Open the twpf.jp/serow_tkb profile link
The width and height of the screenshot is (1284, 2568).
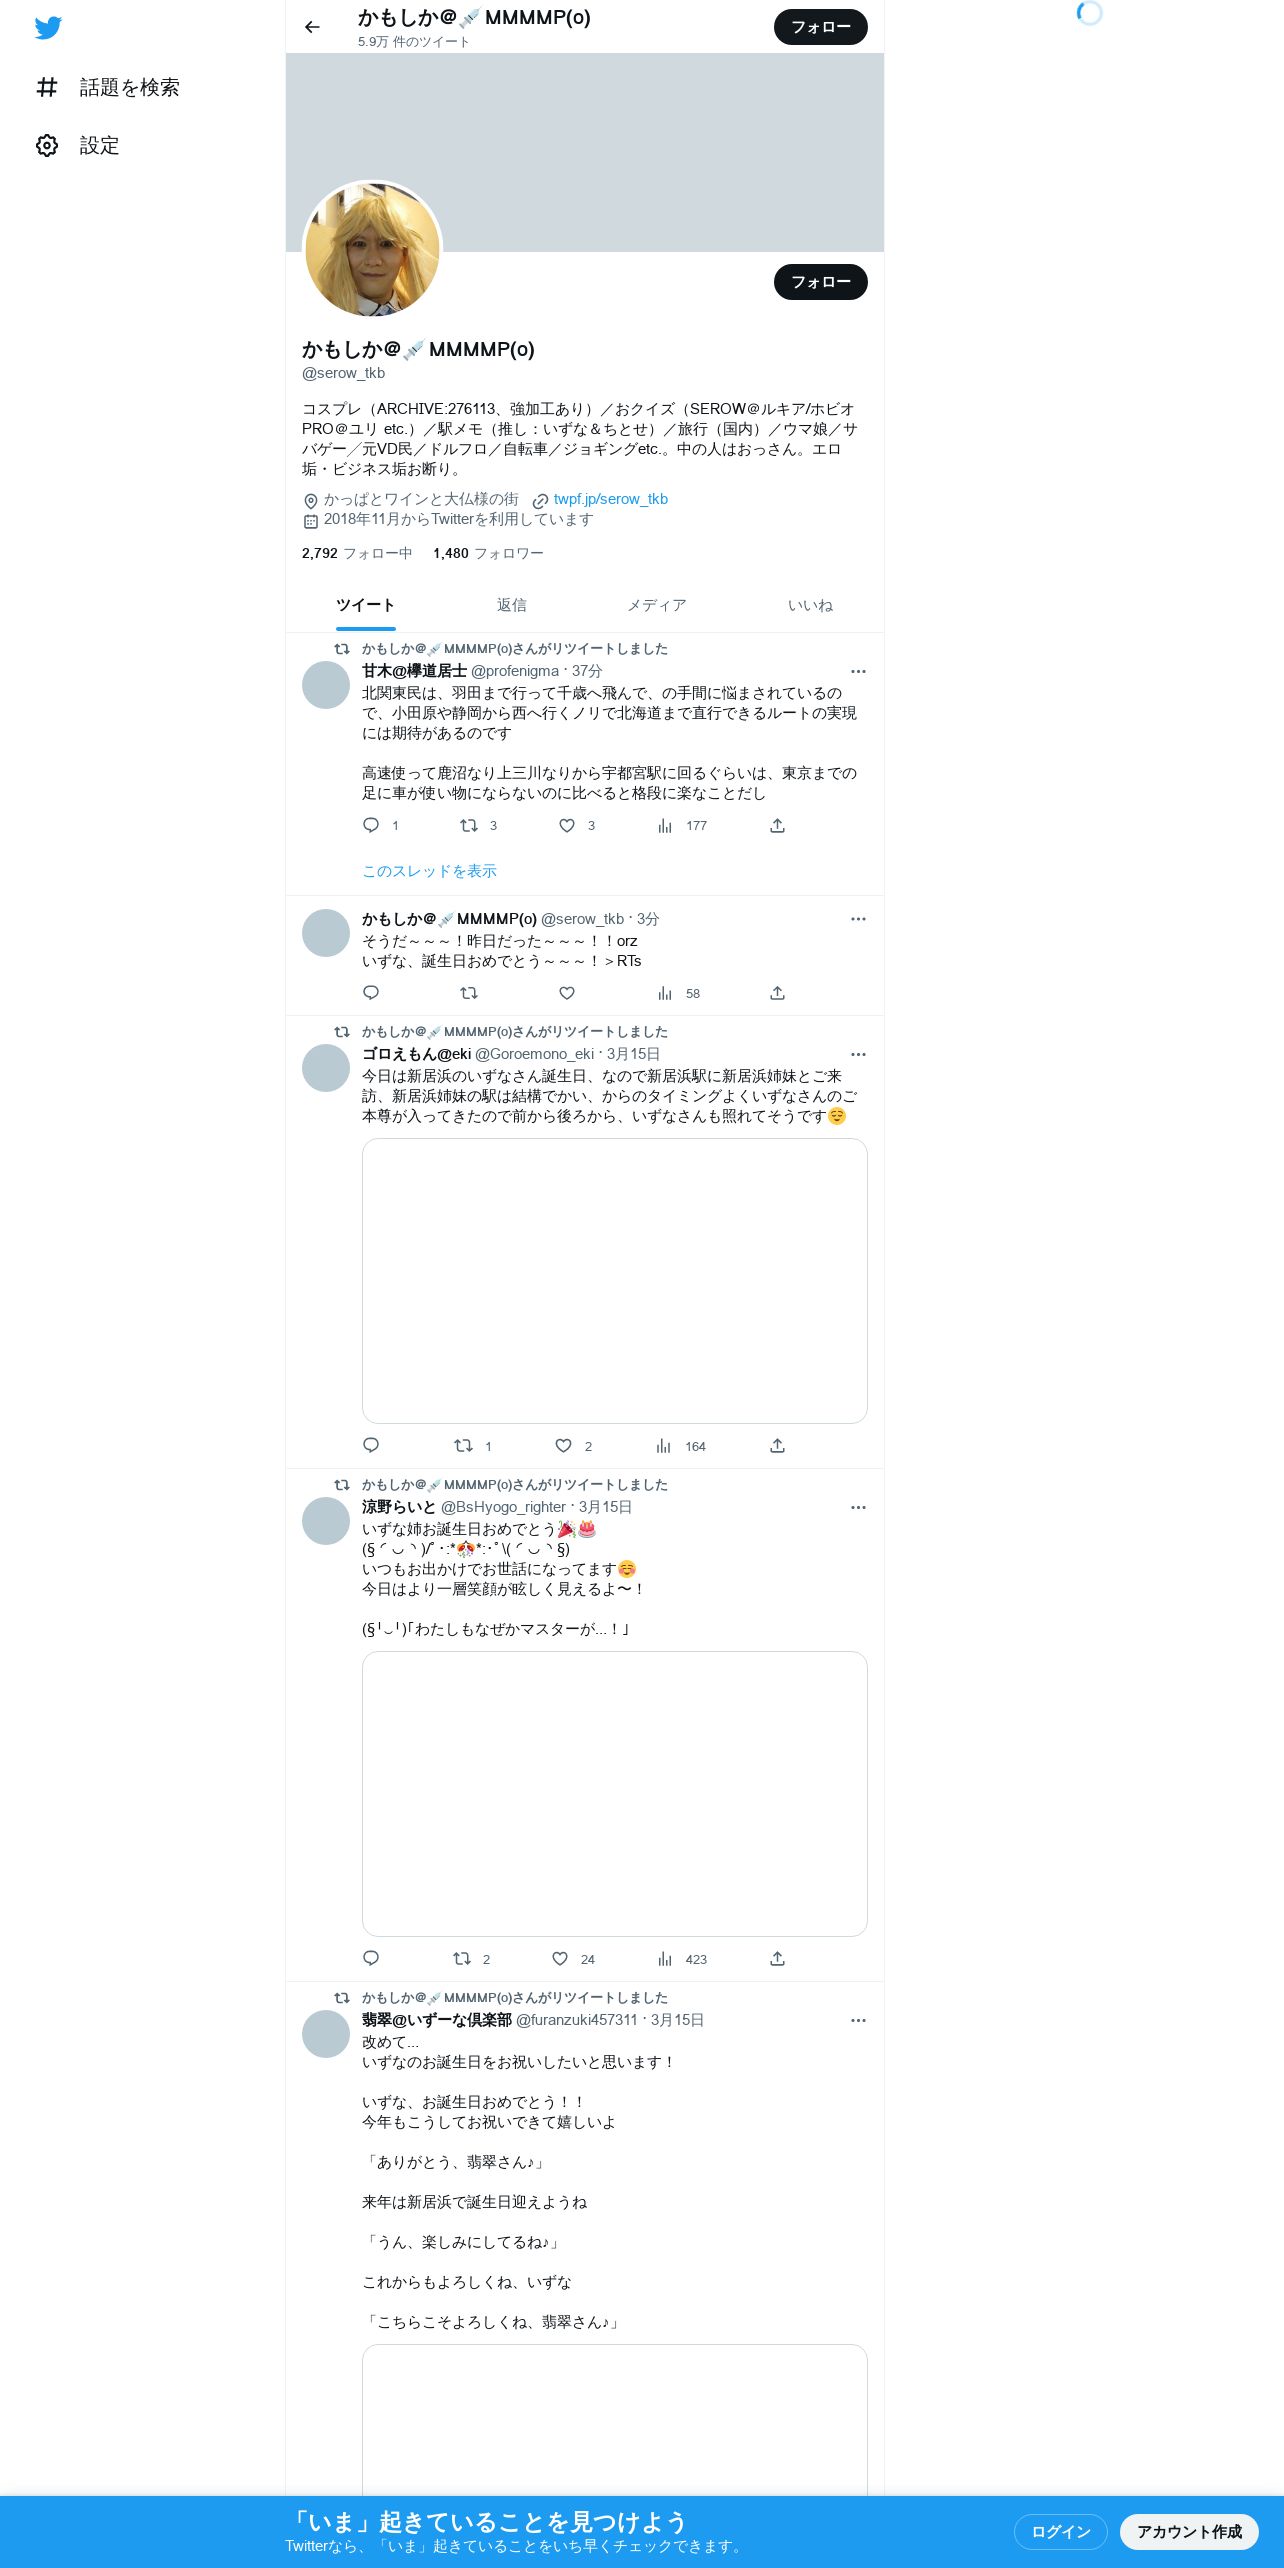click(x=611, y=499)
